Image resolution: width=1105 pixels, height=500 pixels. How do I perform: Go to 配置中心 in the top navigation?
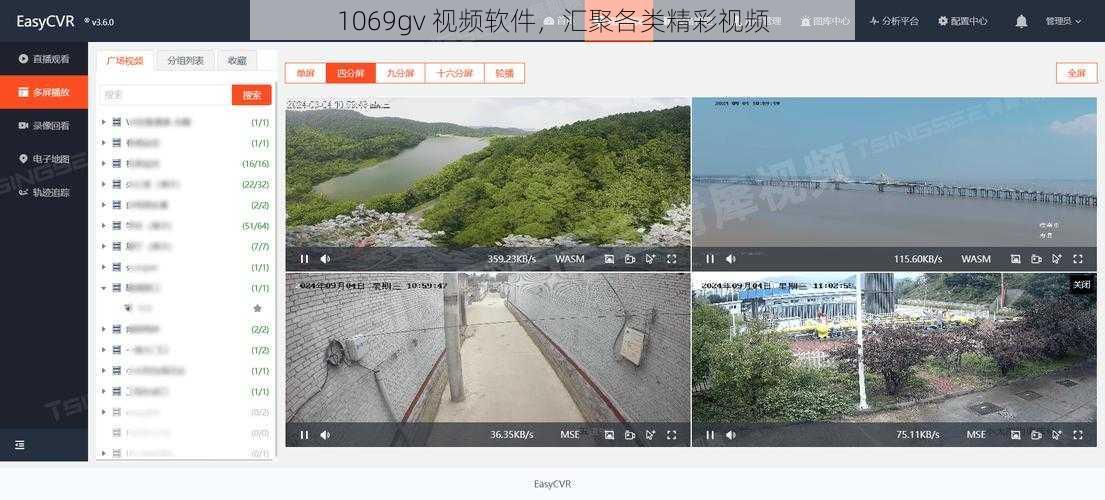(x=963, y=21)
